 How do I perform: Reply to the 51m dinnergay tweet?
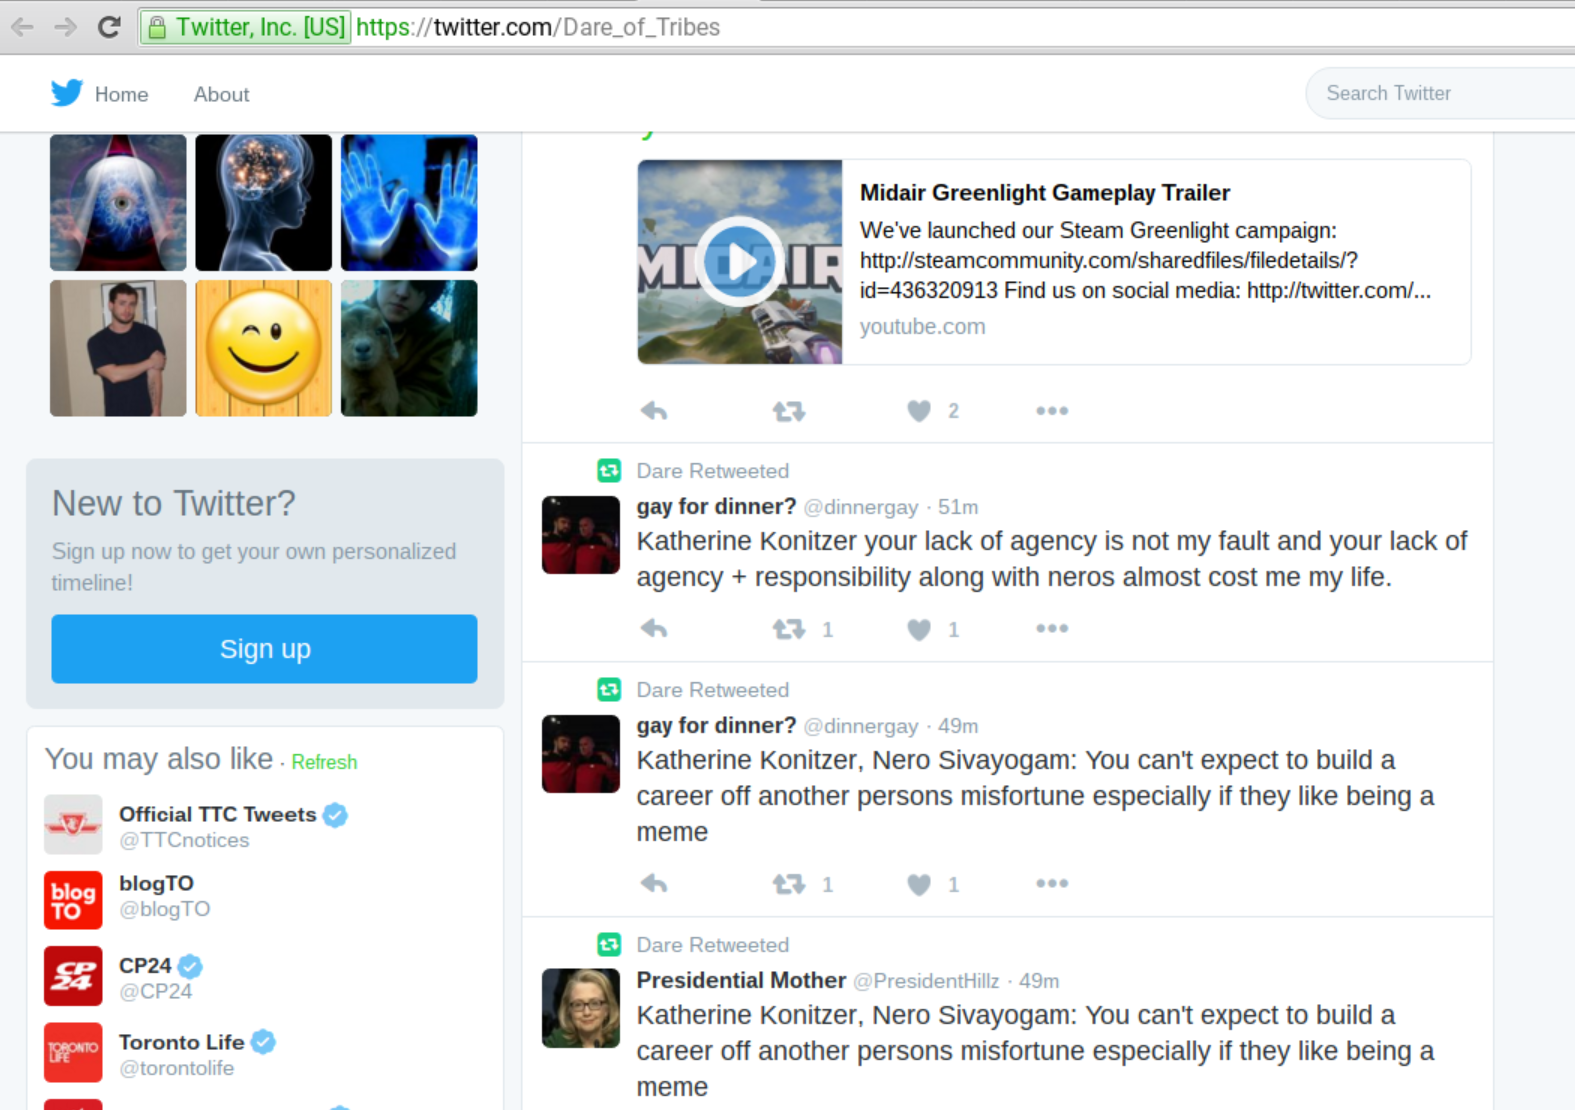coord(654,629)
